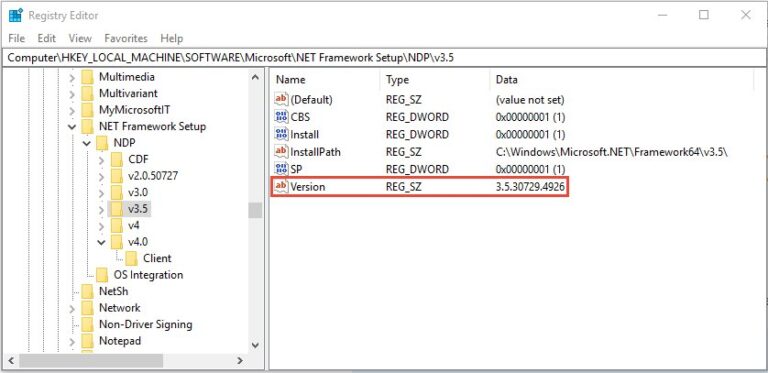Click the Non-Driver Signing folder icon
Screen dimensions: 768x373
tap(88, 324)
